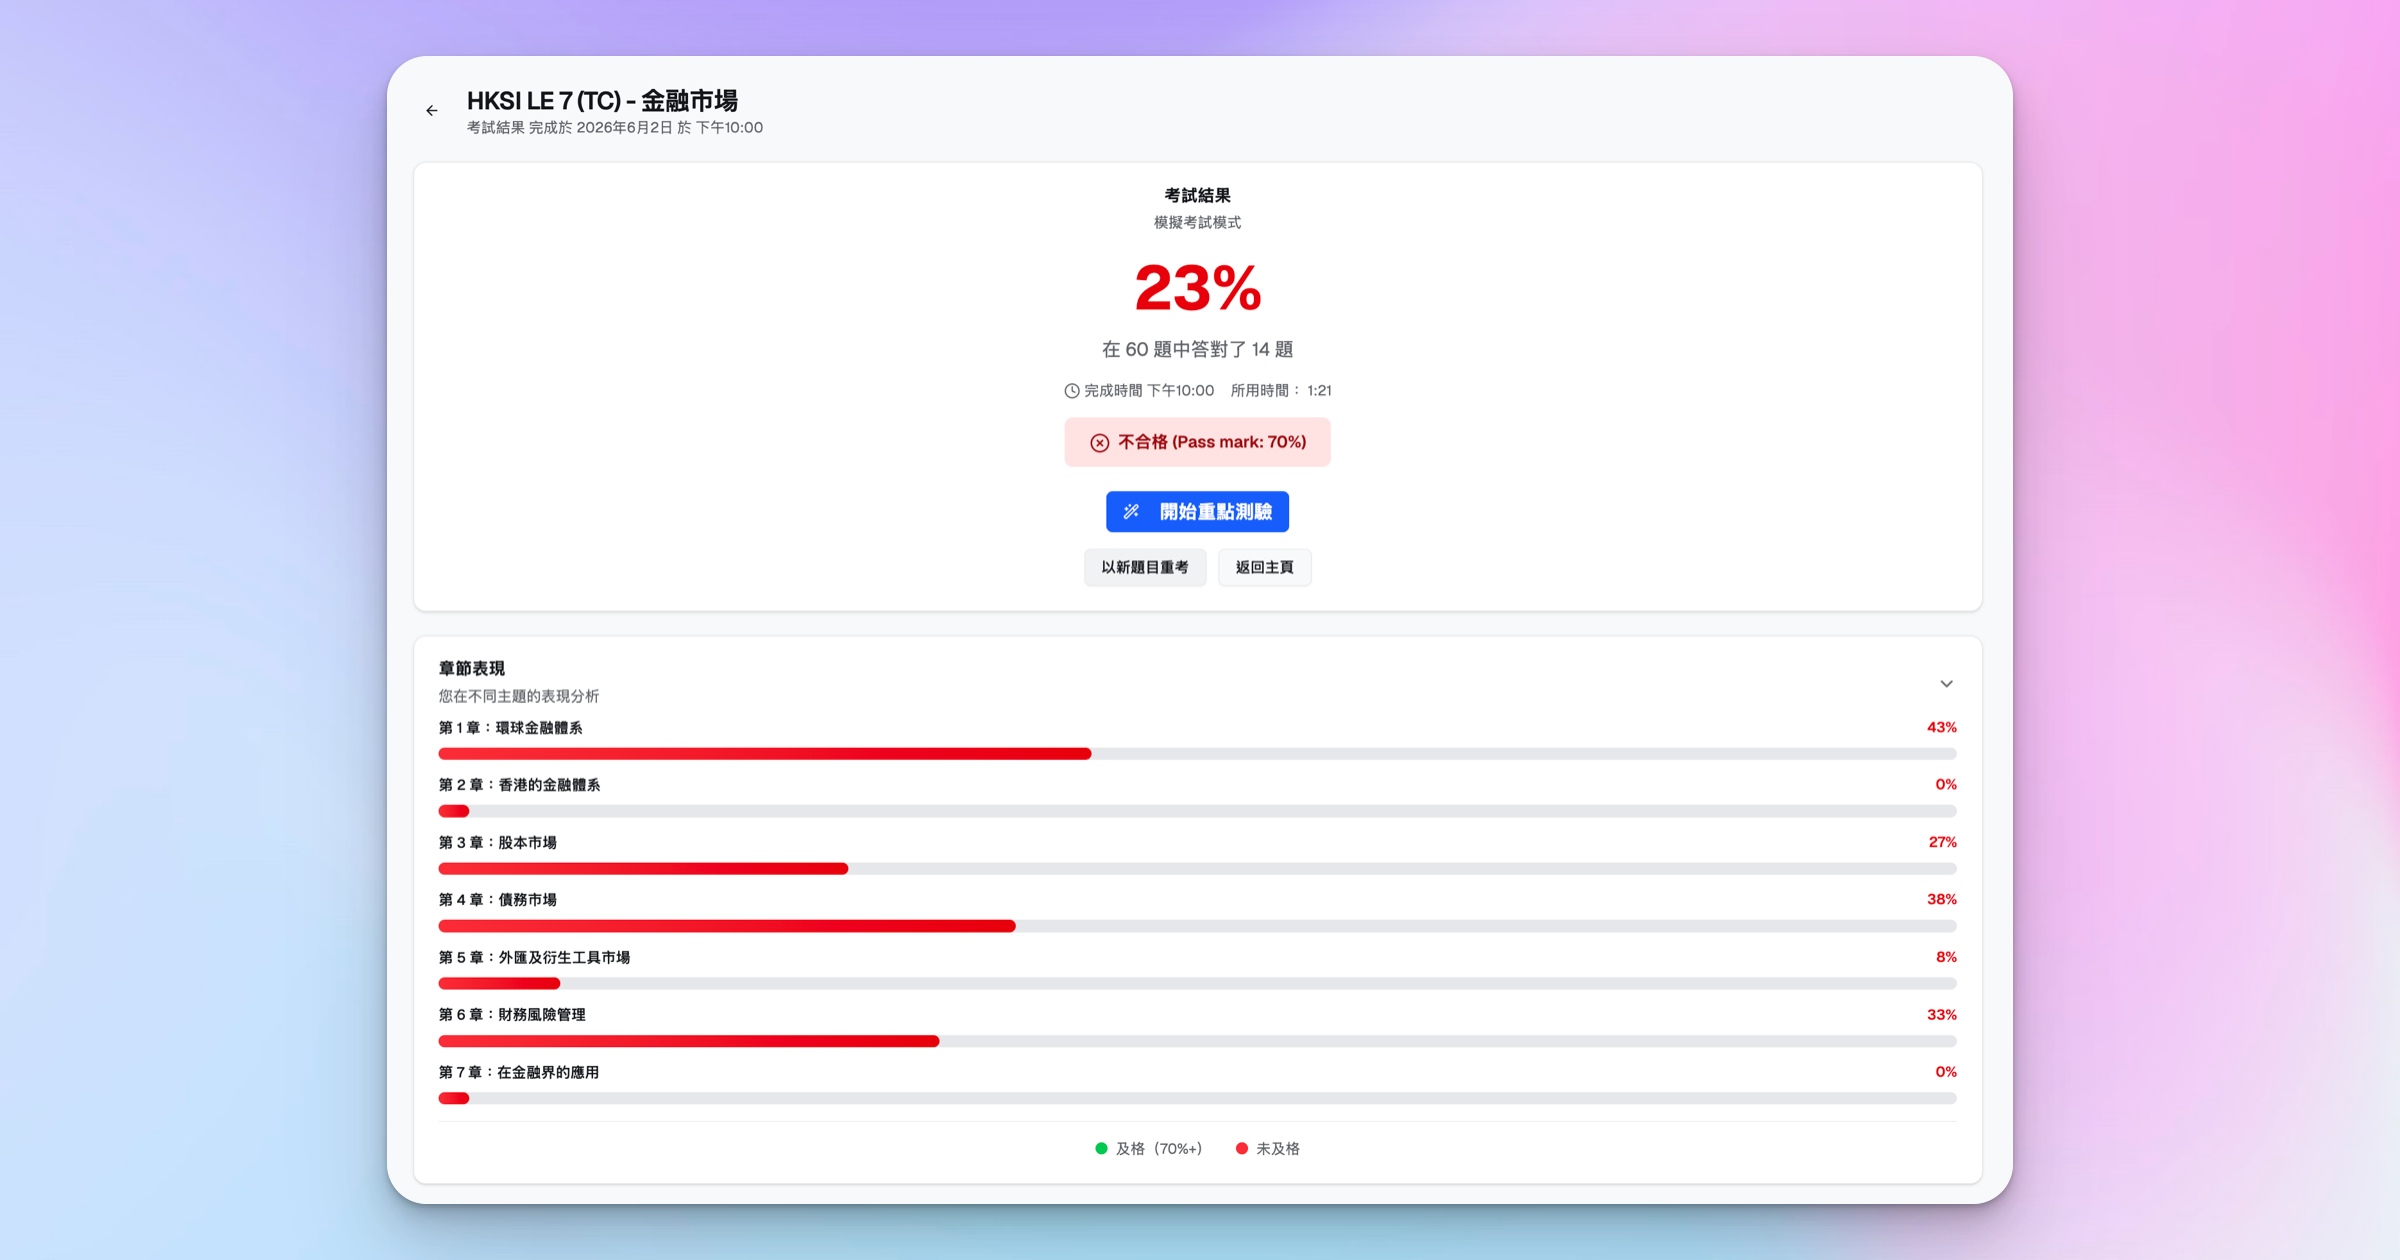Click the 27% score for chapter 3
Viewport: 2400px width, 1260px height.
(1942, 842)
